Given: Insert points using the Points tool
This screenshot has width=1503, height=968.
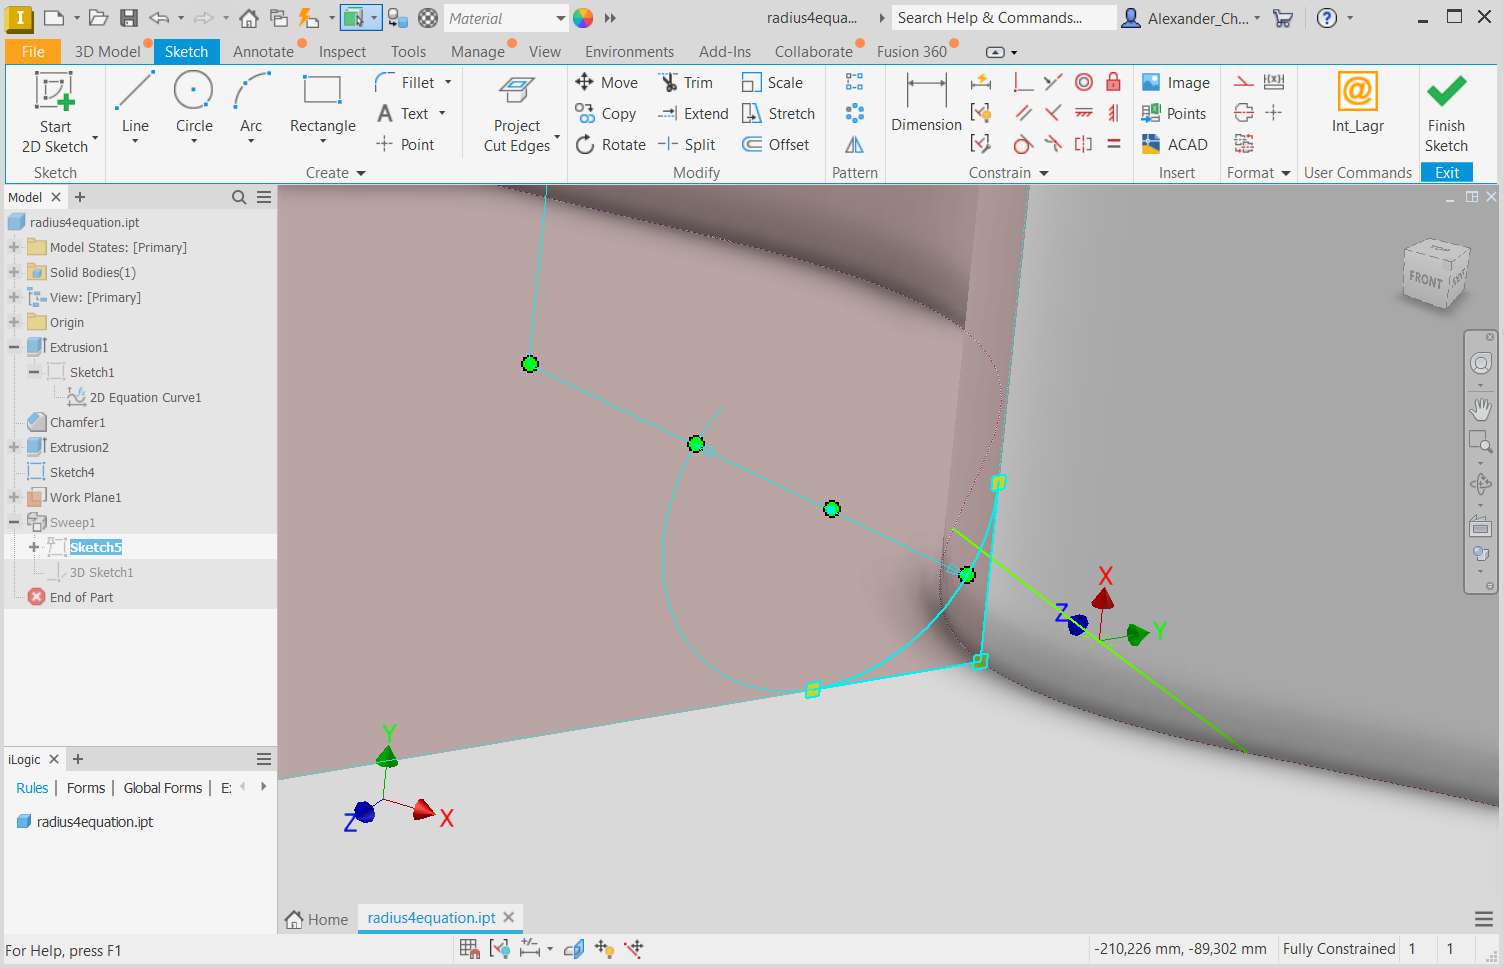Looking at the screenshot, I should (1175, 113).
